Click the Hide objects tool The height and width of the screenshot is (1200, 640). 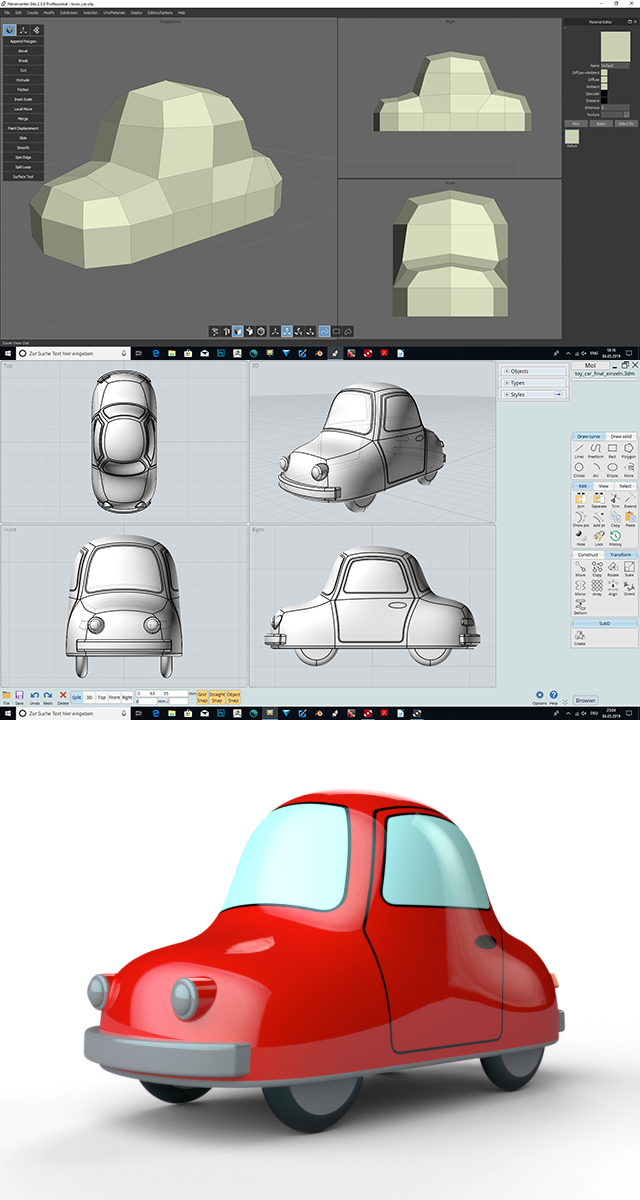tap(580, 539)
